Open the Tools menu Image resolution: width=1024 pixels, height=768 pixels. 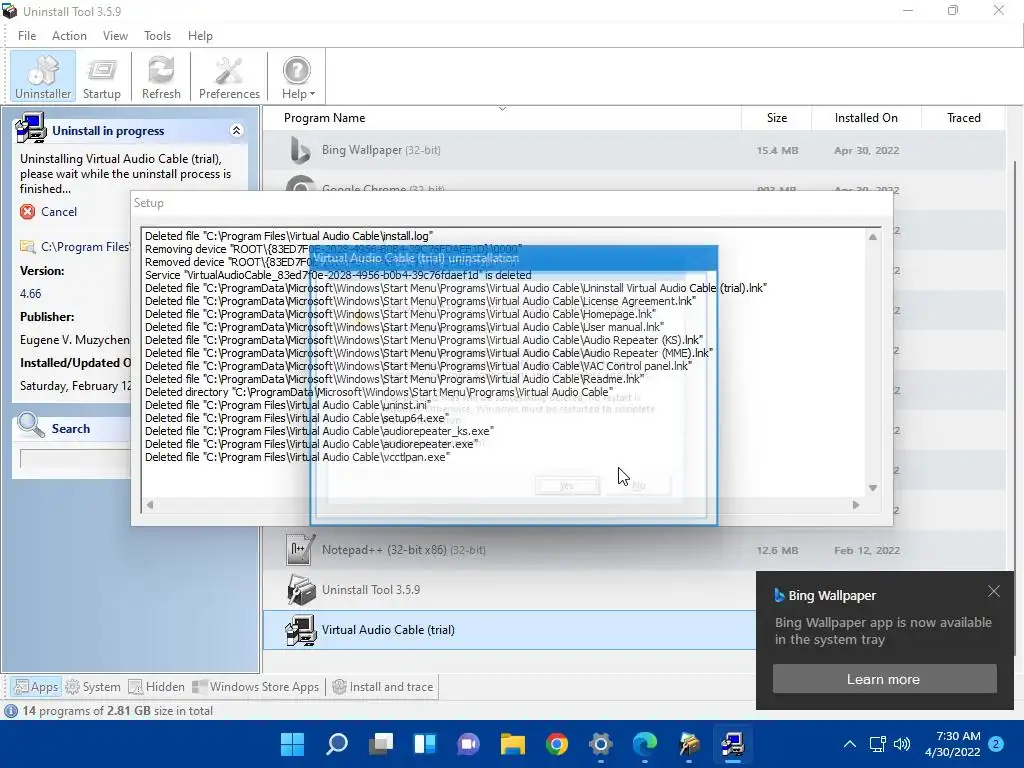coord(157,36)
